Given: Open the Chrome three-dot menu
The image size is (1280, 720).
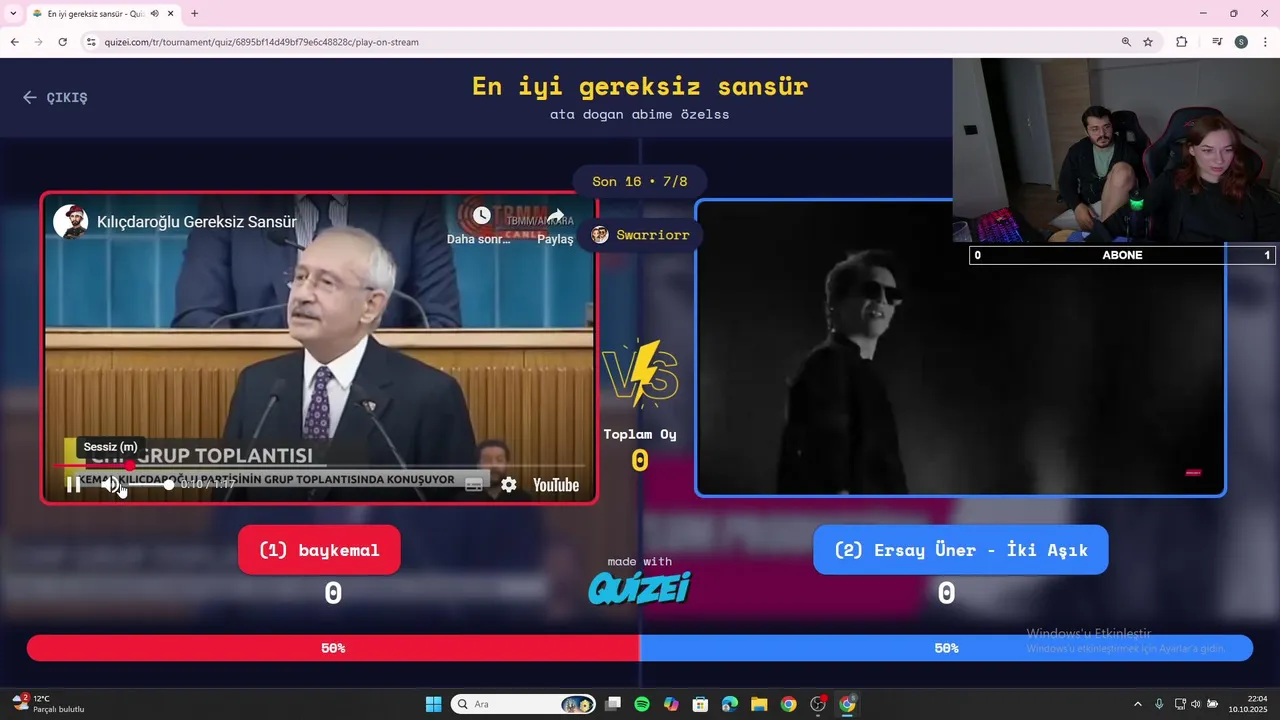Looking at the screenshot, I should [x=1265, y=42].
